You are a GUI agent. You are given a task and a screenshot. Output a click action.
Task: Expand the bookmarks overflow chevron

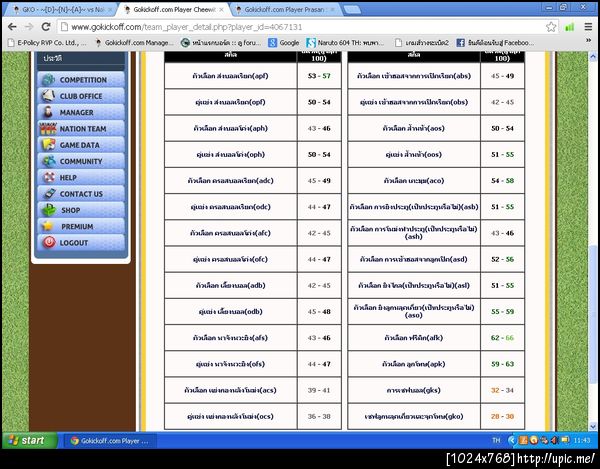(x=588, y=42)
